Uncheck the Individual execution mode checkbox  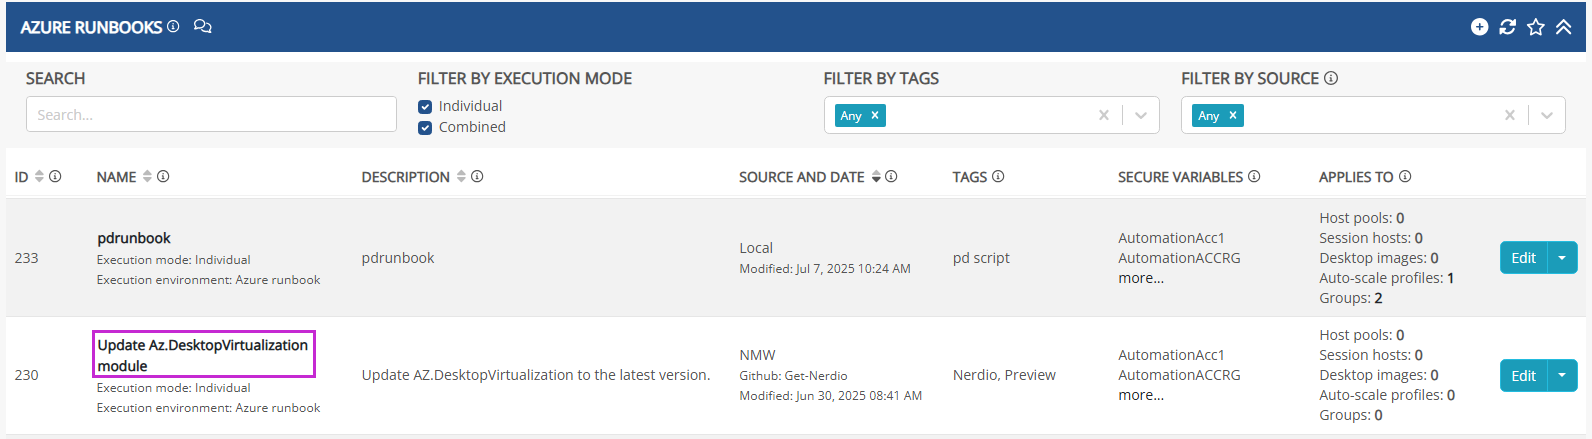click(425, 106)
